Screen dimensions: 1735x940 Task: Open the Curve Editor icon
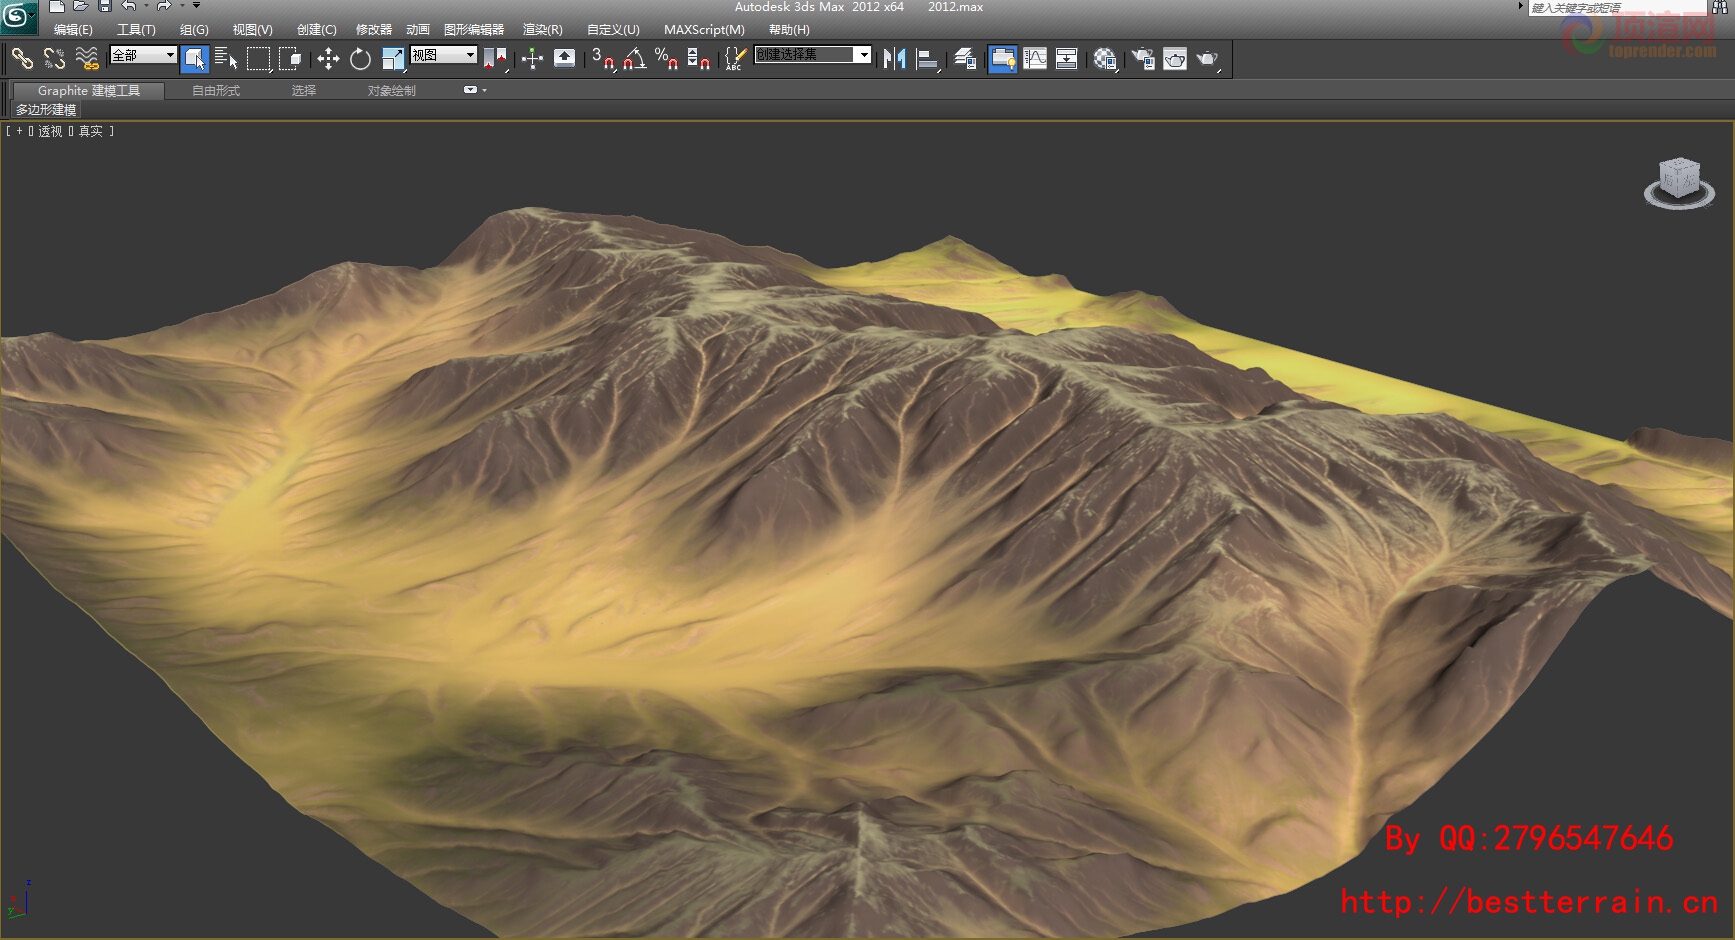click(1035, 59)
